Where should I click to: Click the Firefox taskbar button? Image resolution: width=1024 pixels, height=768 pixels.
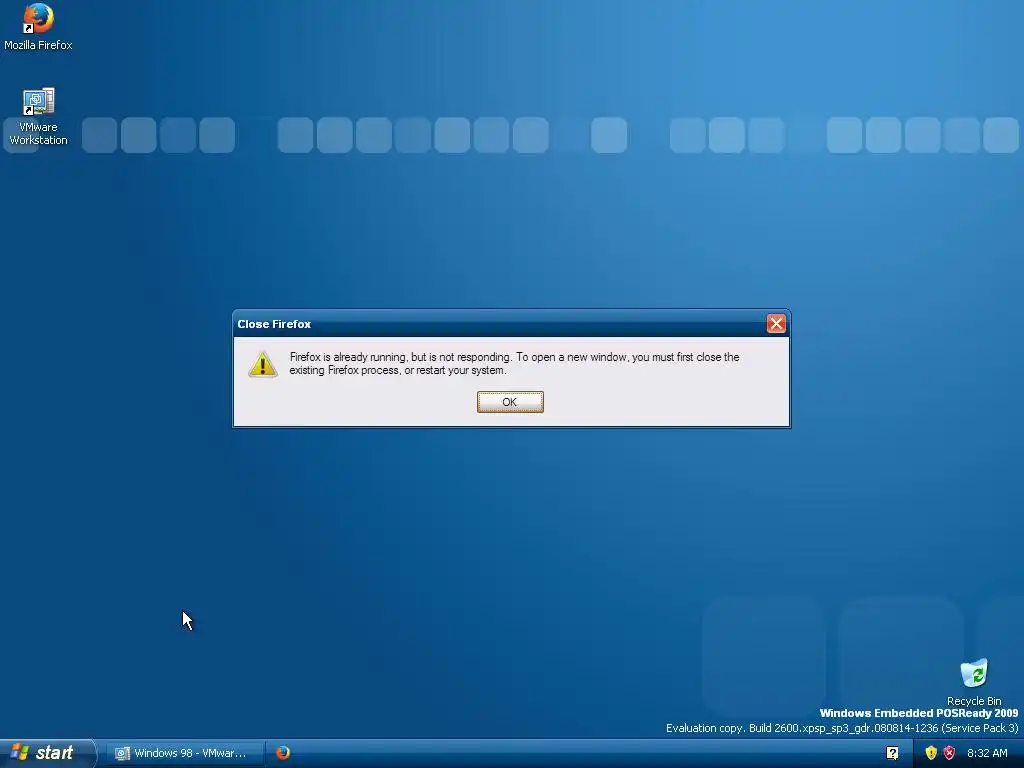283,753
